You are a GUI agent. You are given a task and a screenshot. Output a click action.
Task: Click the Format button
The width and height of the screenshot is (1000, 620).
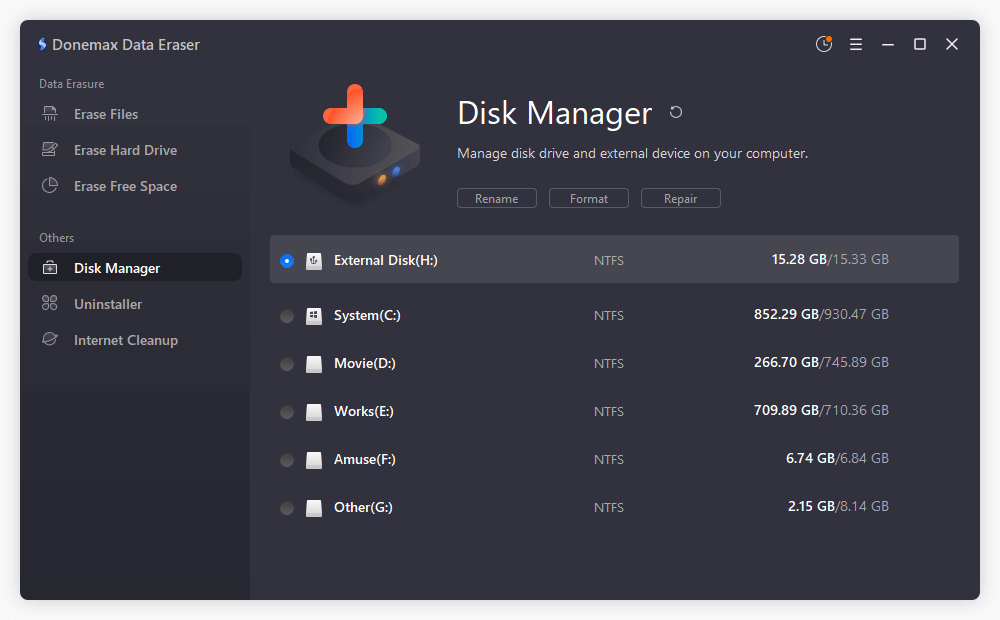pyautogui.click(x=589, y=198)
